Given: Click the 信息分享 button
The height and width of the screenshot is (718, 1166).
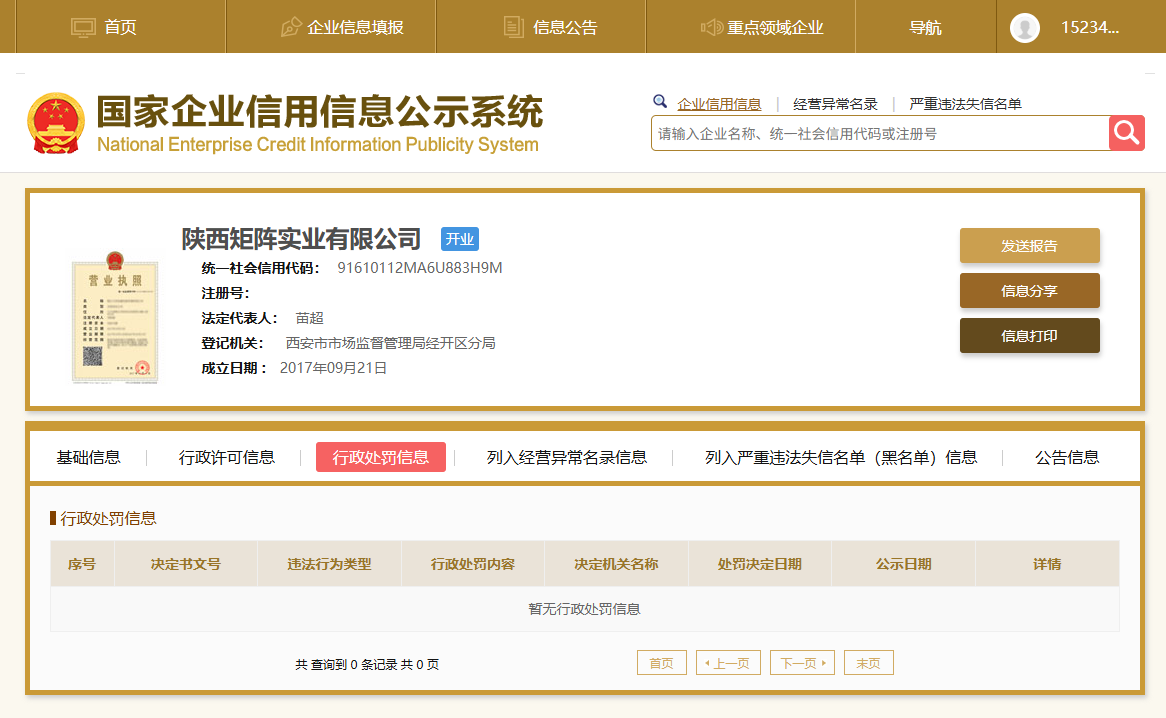Looking at the screenshot, I should (x=1029, y=291).
